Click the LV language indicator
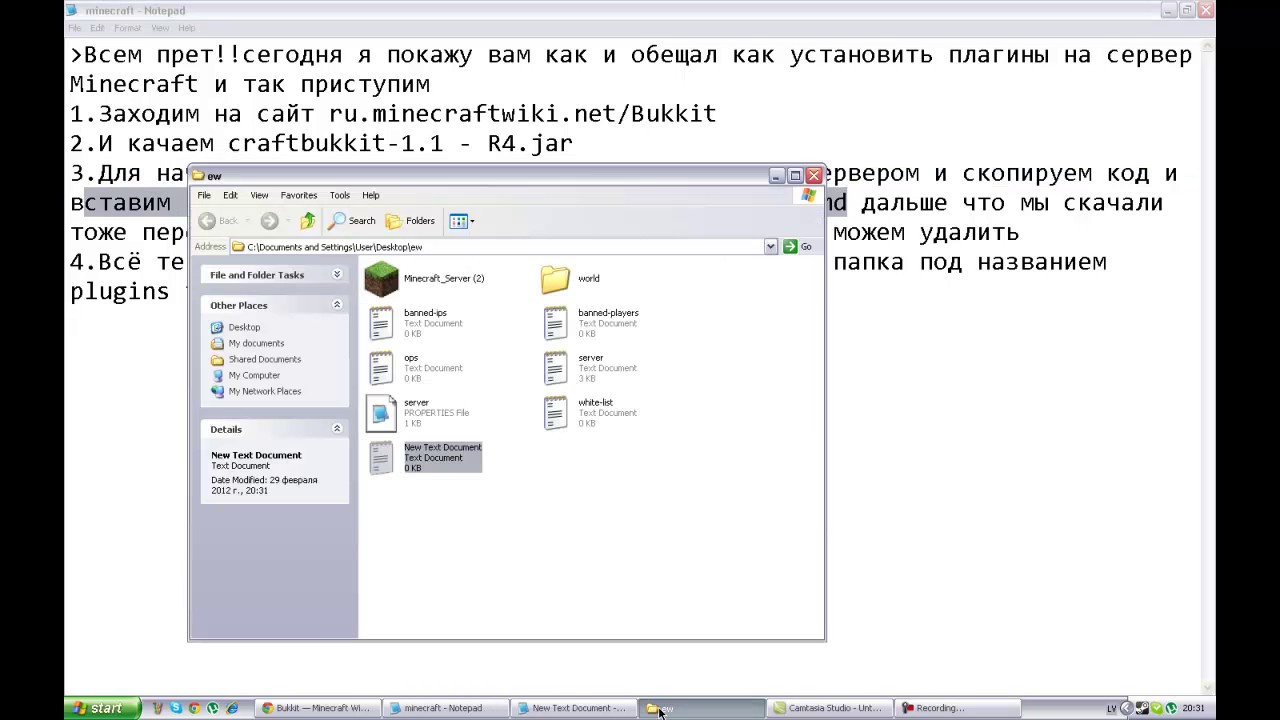 (1111, 708)
